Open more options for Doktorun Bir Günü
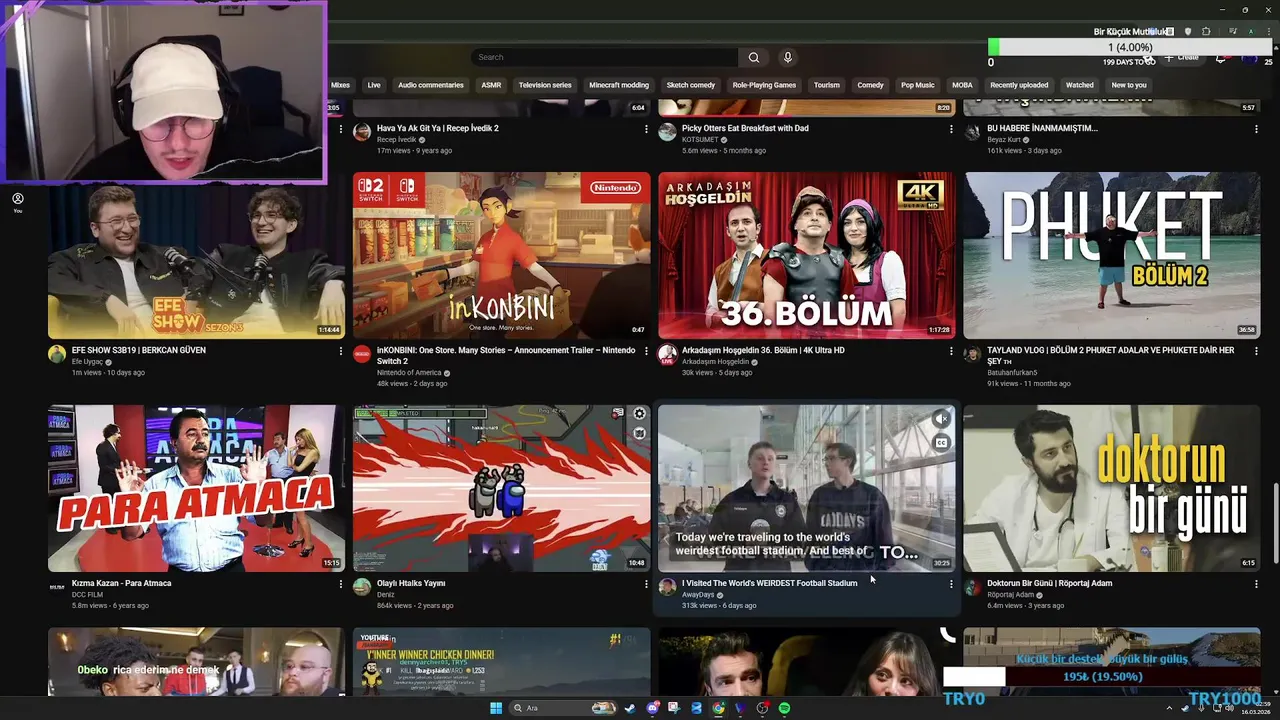The height and width of the screenshot is (720, 1280). [1256, 584]
